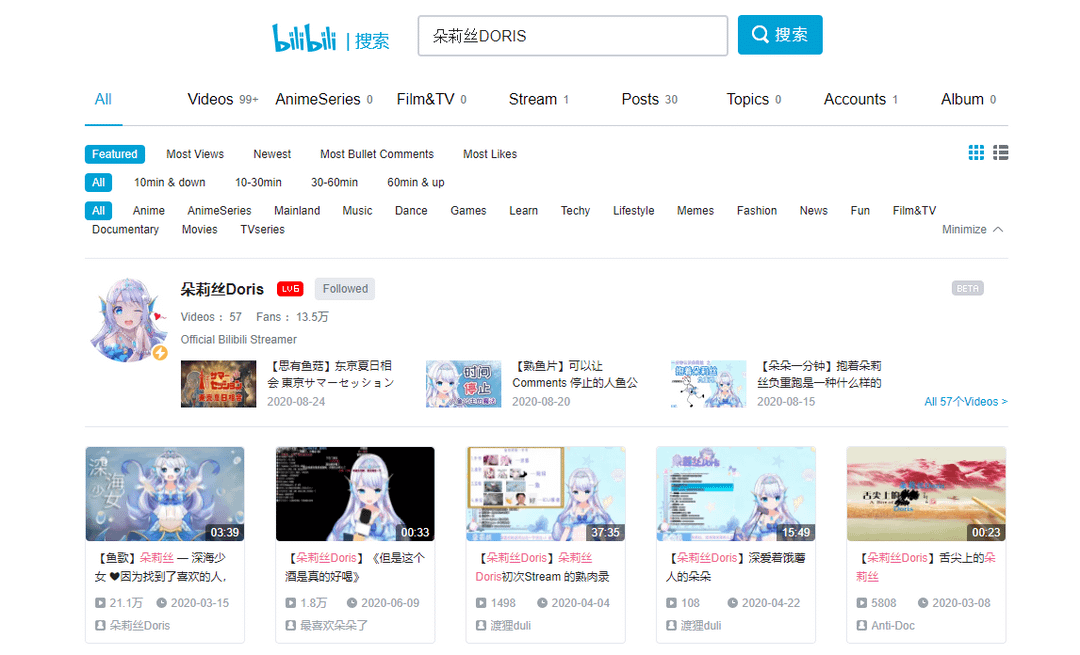1080x655 pixels.
Task: Click the BETA badge
Action: pyautogui.click(x=966, y=287)
